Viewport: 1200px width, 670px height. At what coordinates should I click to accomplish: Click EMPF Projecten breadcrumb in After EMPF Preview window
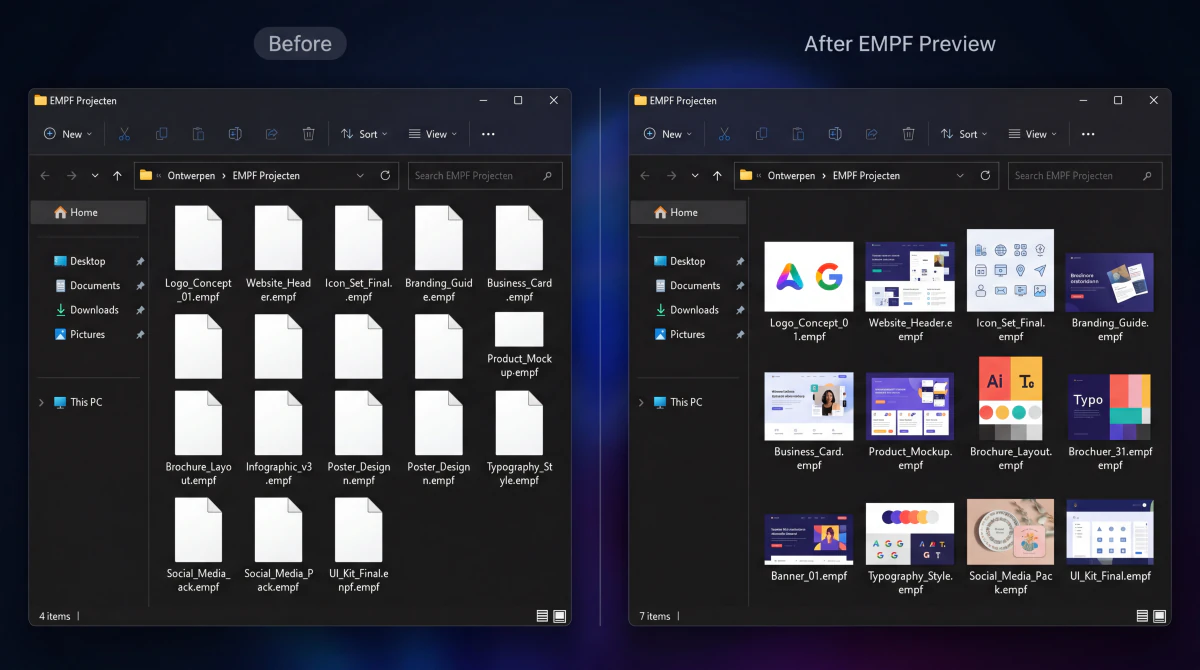point(866,176)
